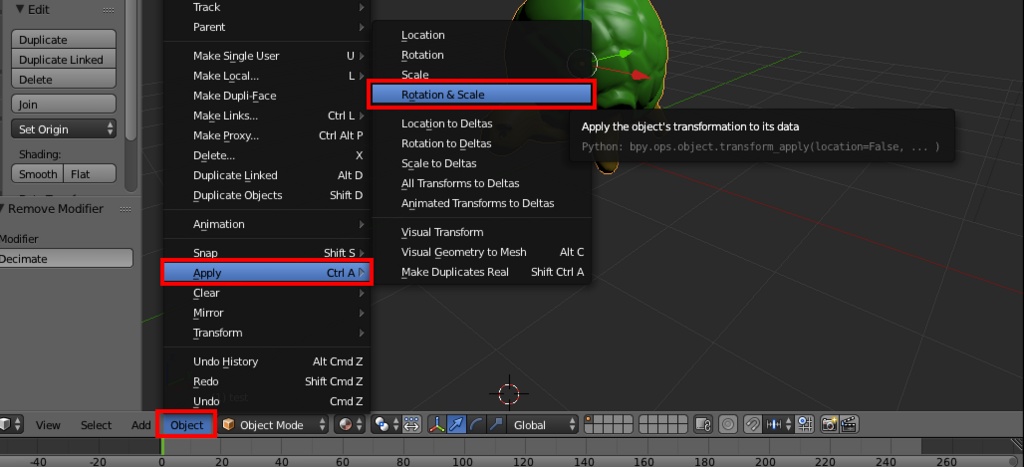1024x467 pixels.
Task: Choose Visual Transform entry
Action: (x=481, y=232)
